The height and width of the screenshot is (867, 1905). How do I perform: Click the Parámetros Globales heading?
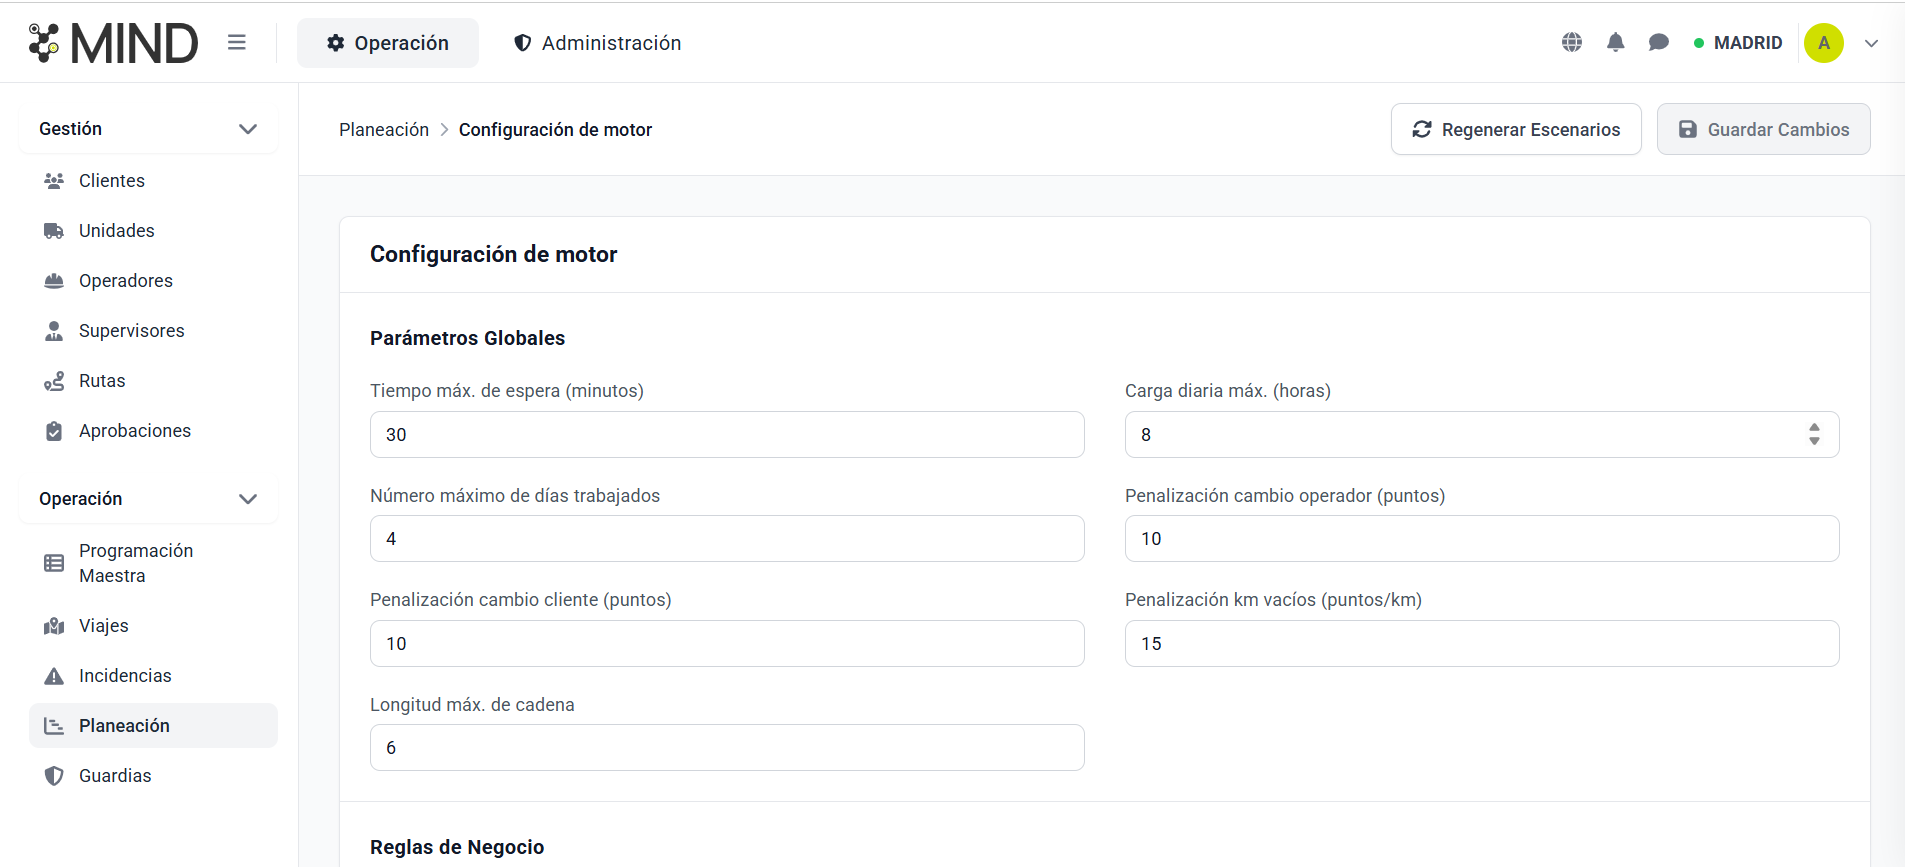[467, 338]
